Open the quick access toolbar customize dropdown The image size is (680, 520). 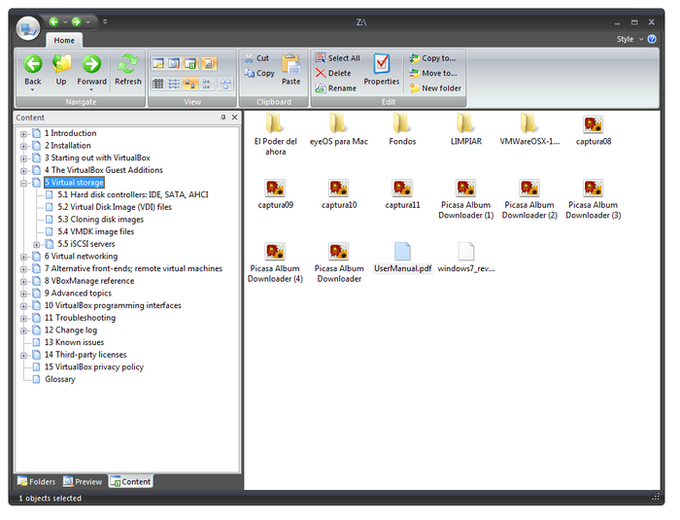(105, 22)
